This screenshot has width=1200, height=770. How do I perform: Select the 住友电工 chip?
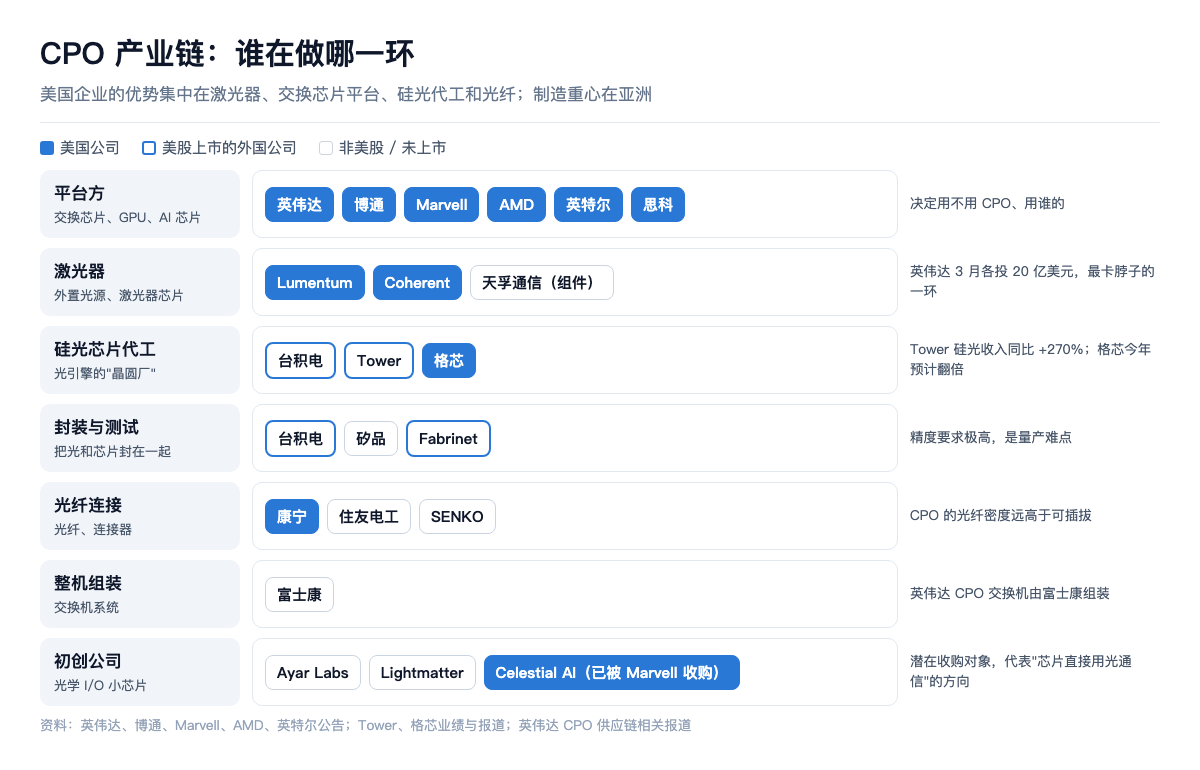[369, 516]
